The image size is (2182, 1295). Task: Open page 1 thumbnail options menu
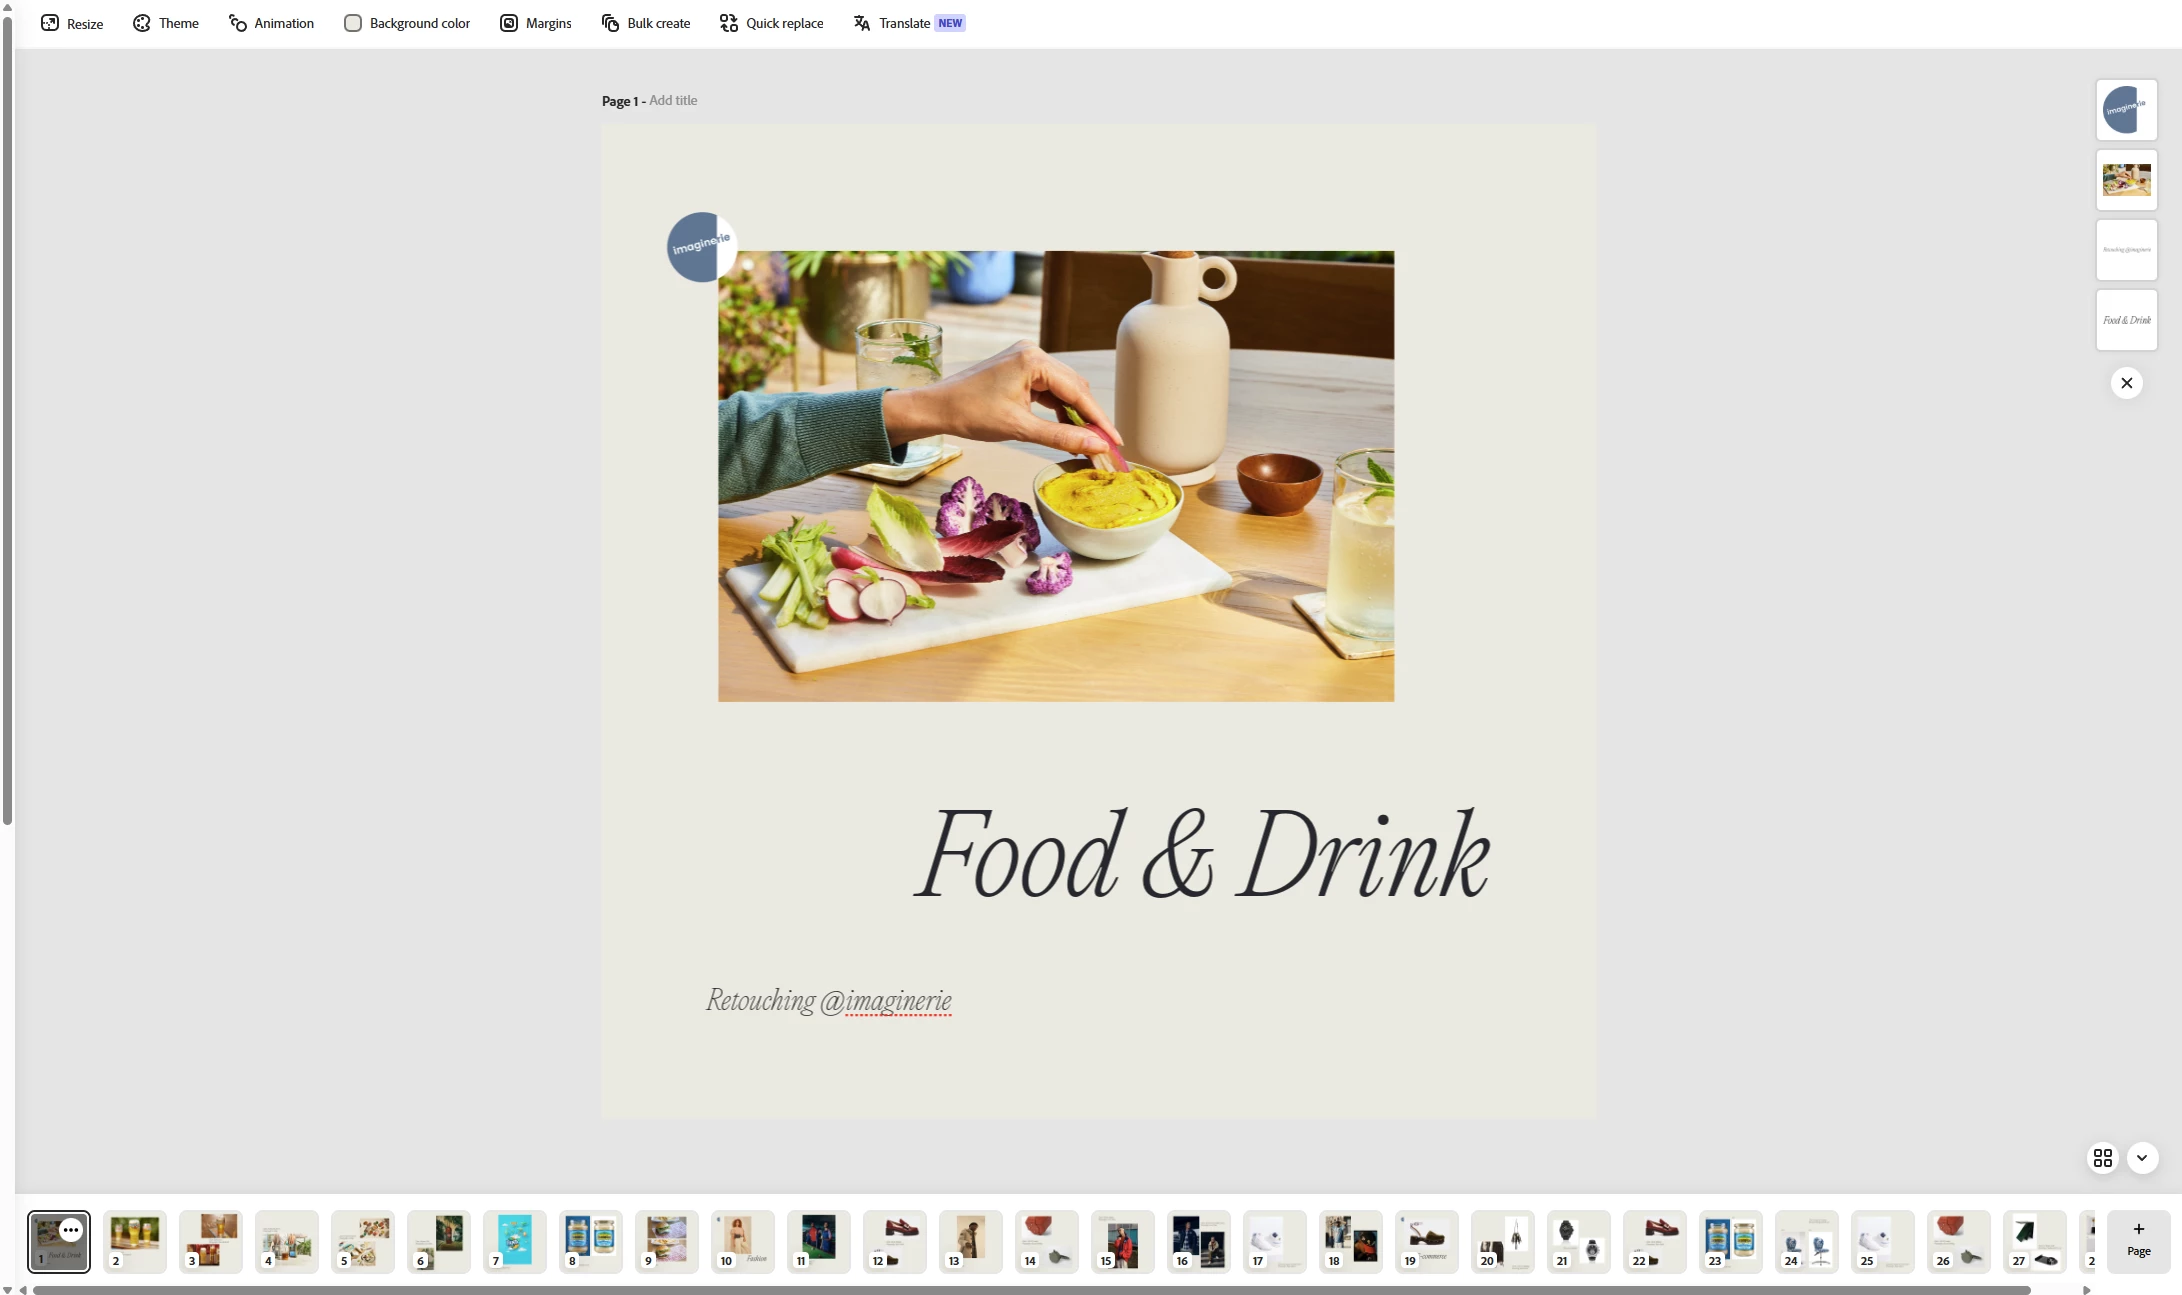pos(71,1230)
